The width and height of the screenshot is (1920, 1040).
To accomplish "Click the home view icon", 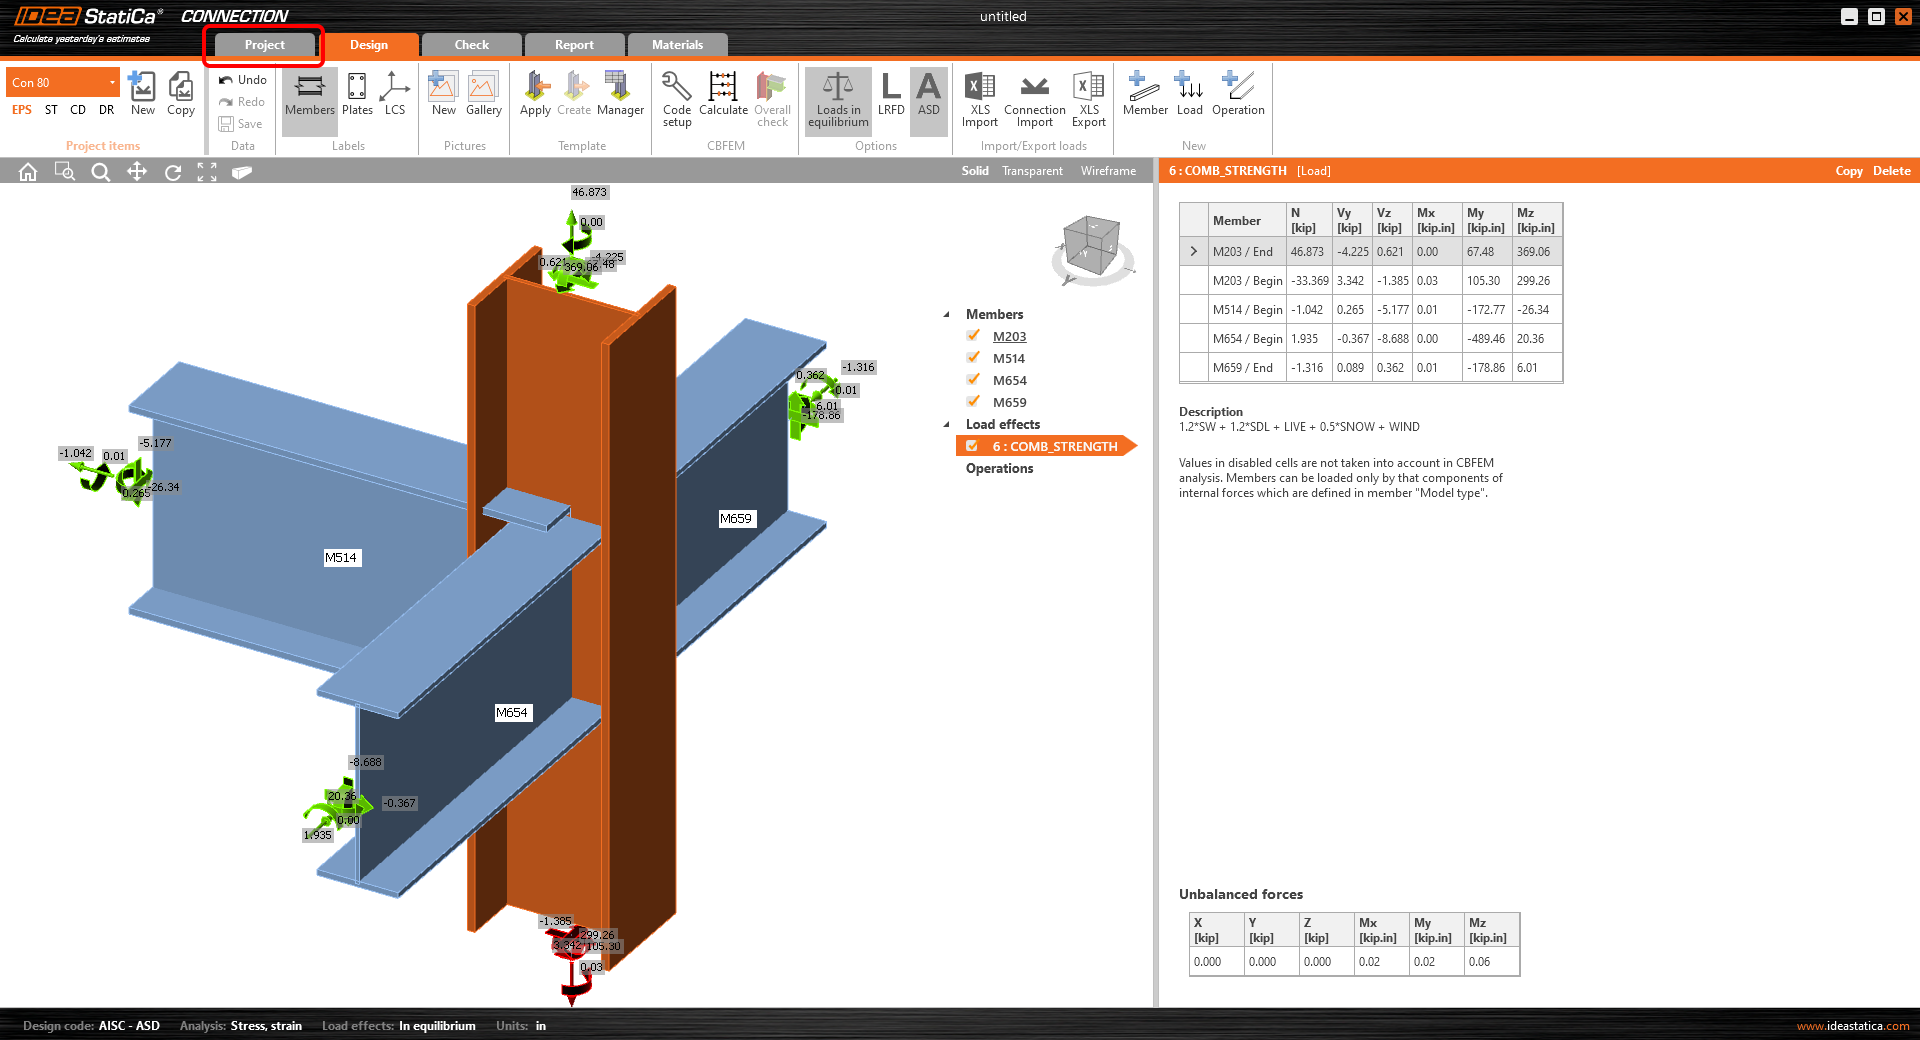I will pos(28,172).
